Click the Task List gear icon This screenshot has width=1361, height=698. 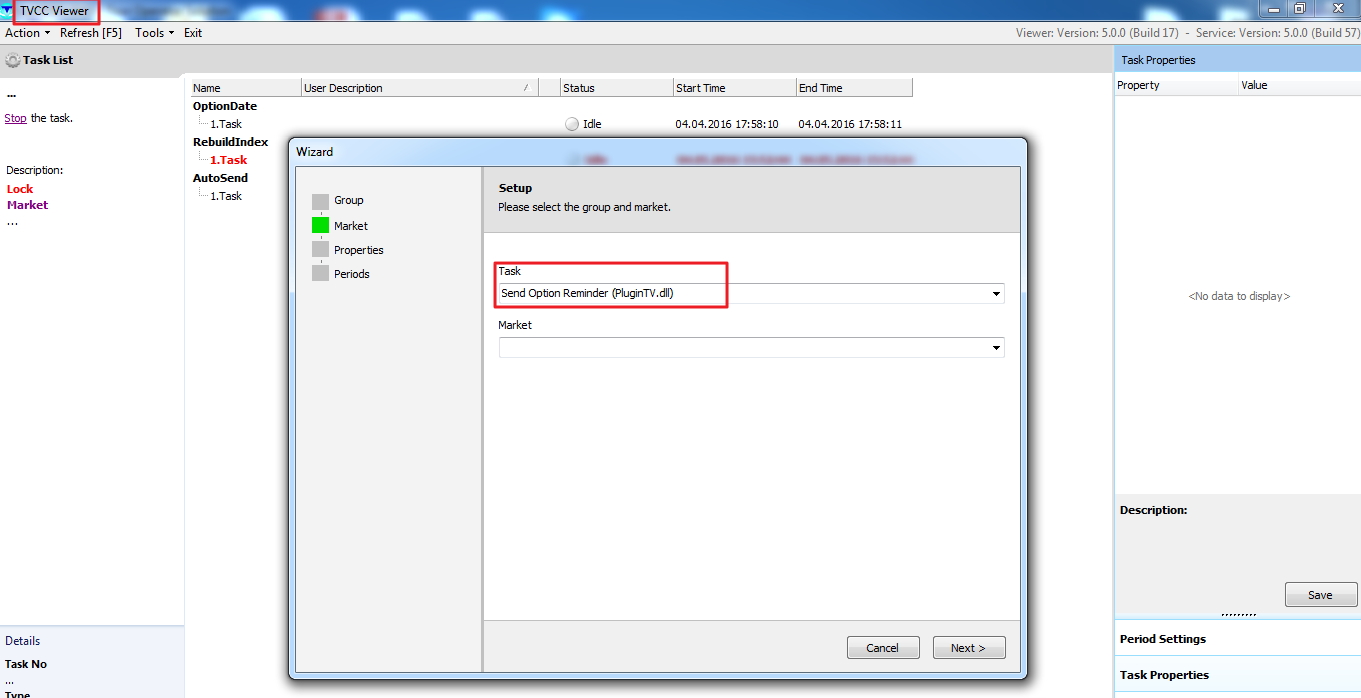pos(12,60)
